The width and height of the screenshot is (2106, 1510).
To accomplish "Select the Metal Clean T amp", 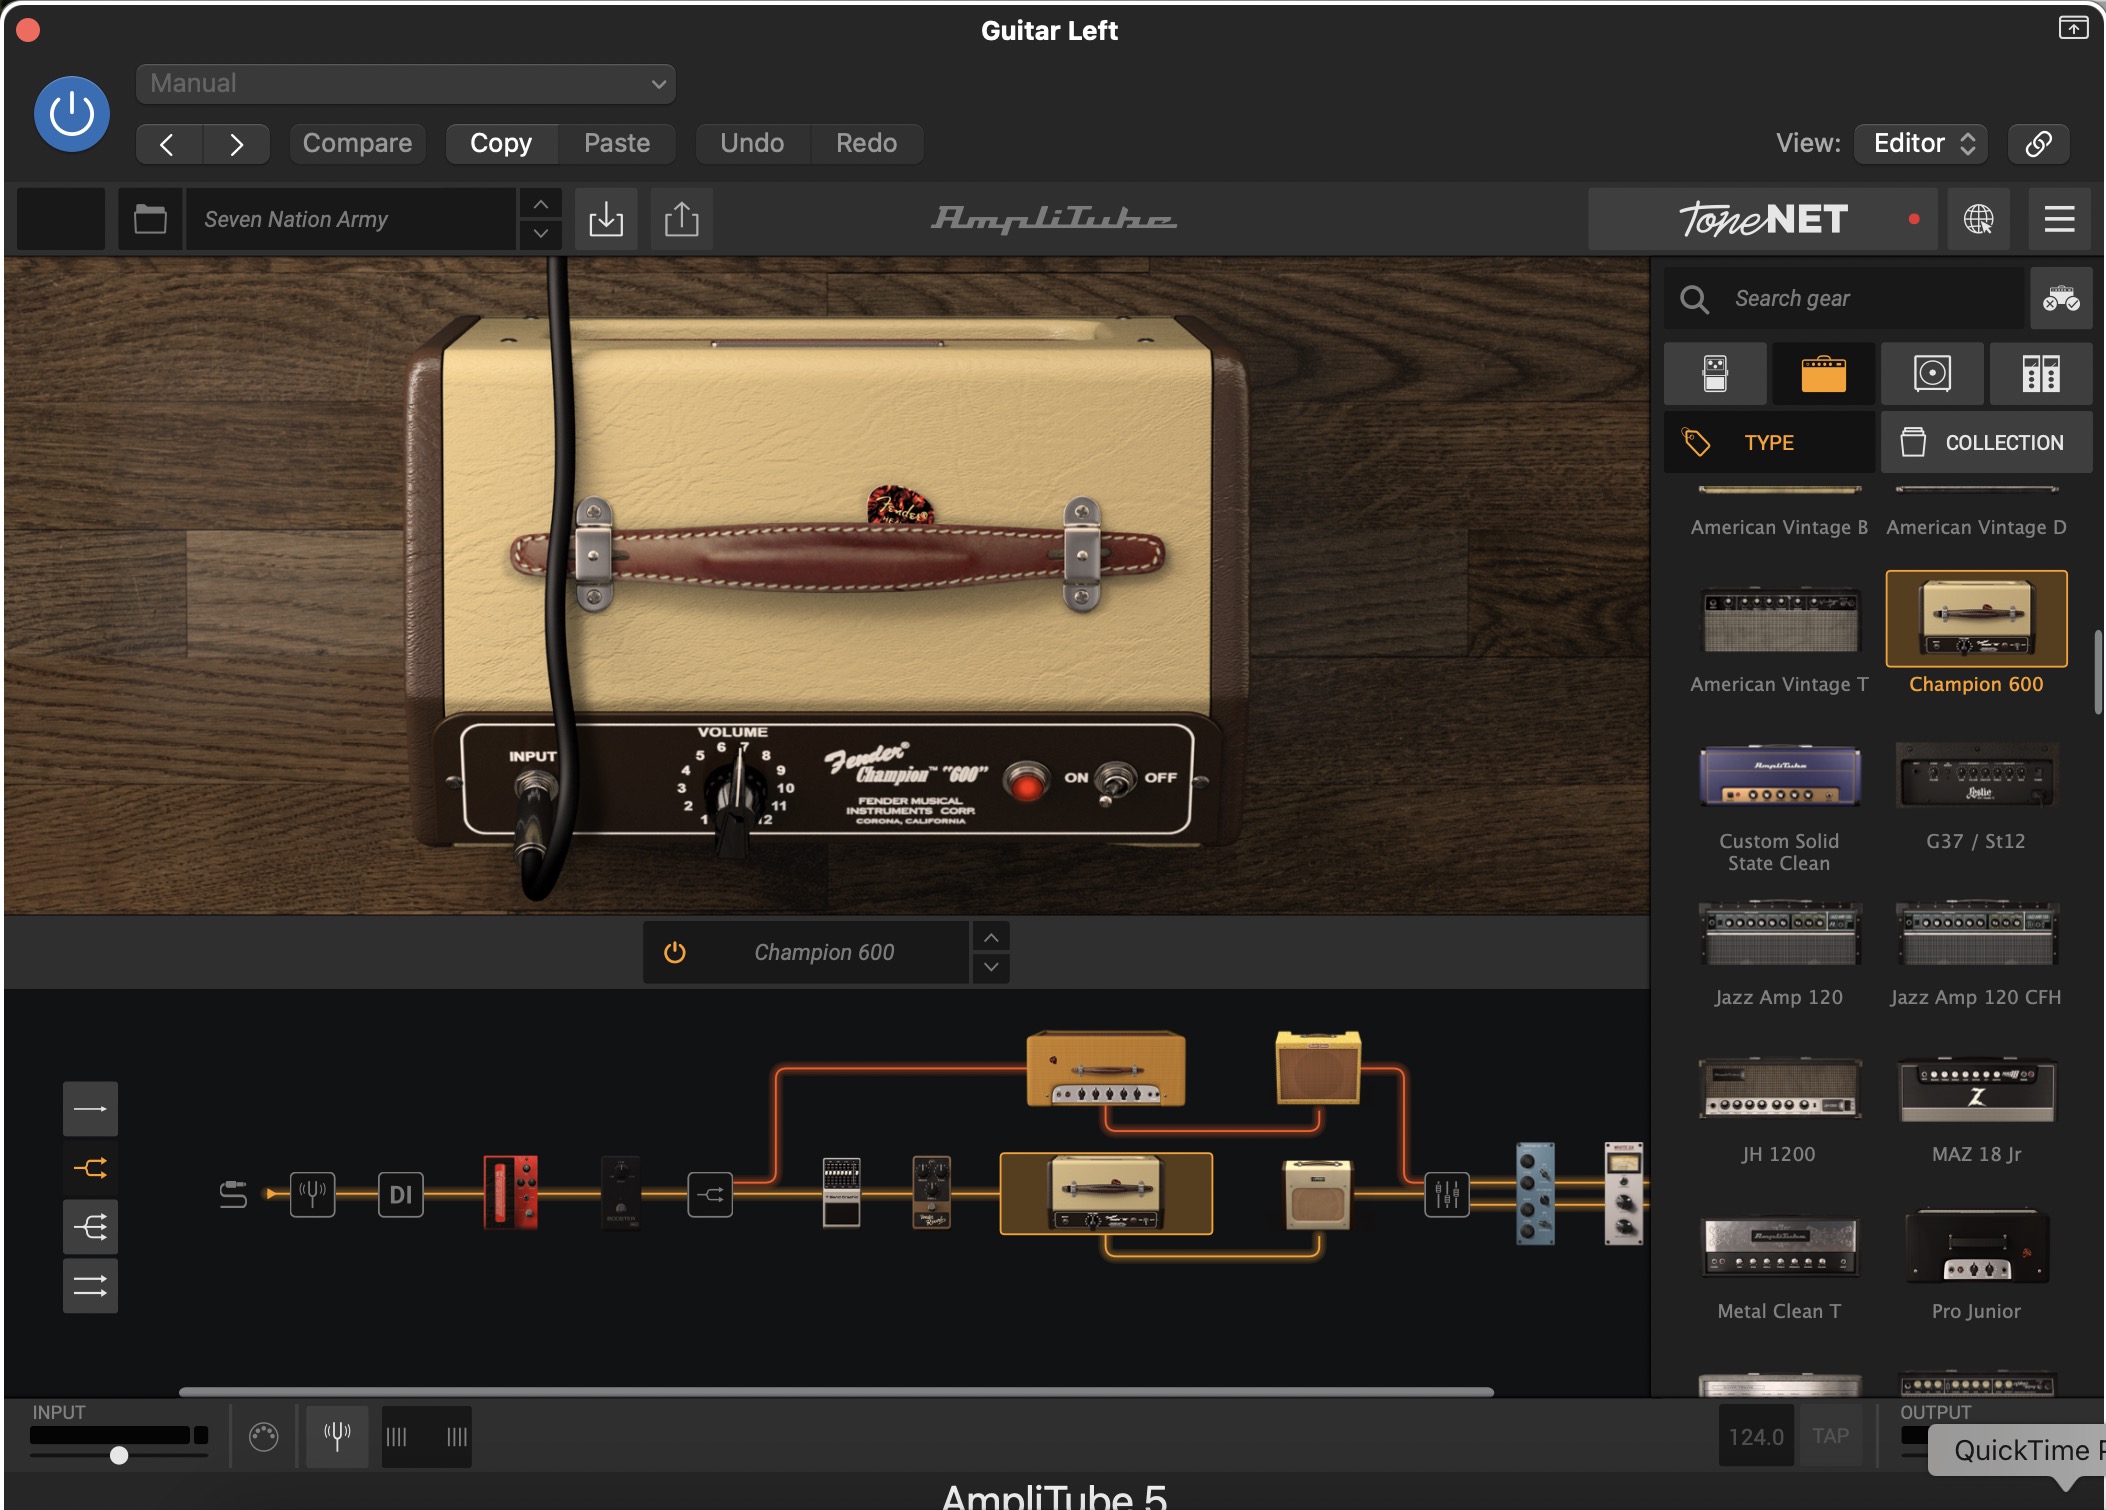I will [1779, 1266].
